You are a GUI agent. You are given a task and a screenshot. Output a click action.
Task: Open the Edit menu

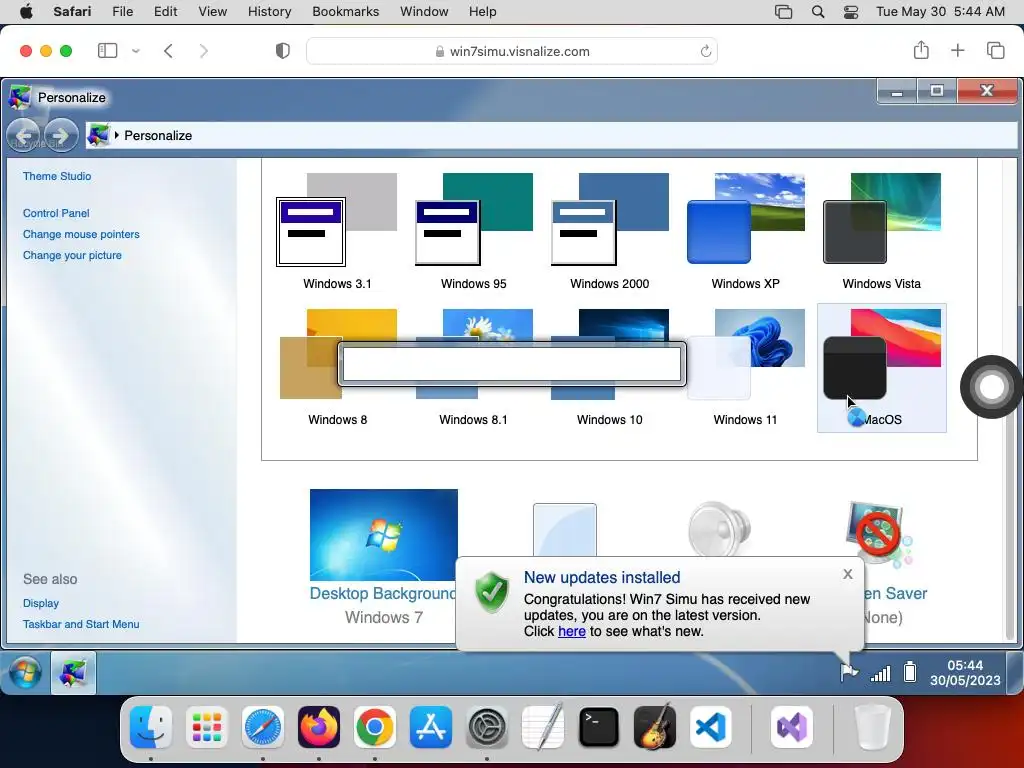click(x=165, y=11)
